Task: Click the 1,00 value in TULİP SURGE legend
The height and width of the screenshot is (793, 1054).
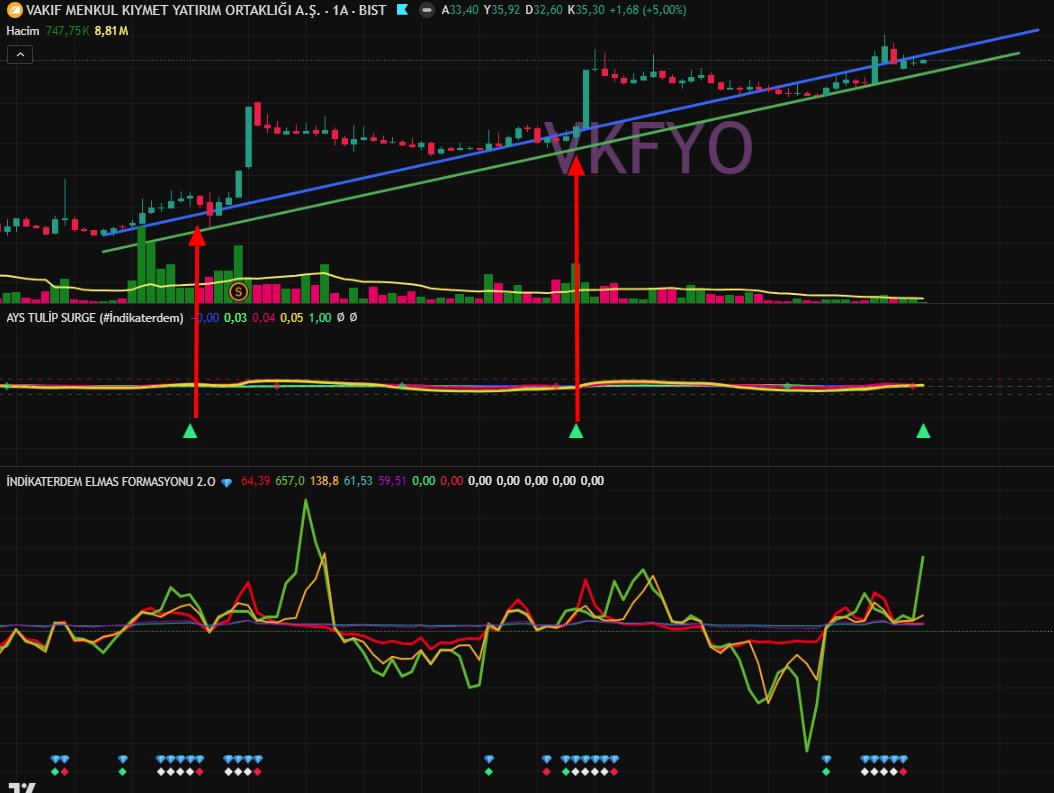Action: pos(320,318)
